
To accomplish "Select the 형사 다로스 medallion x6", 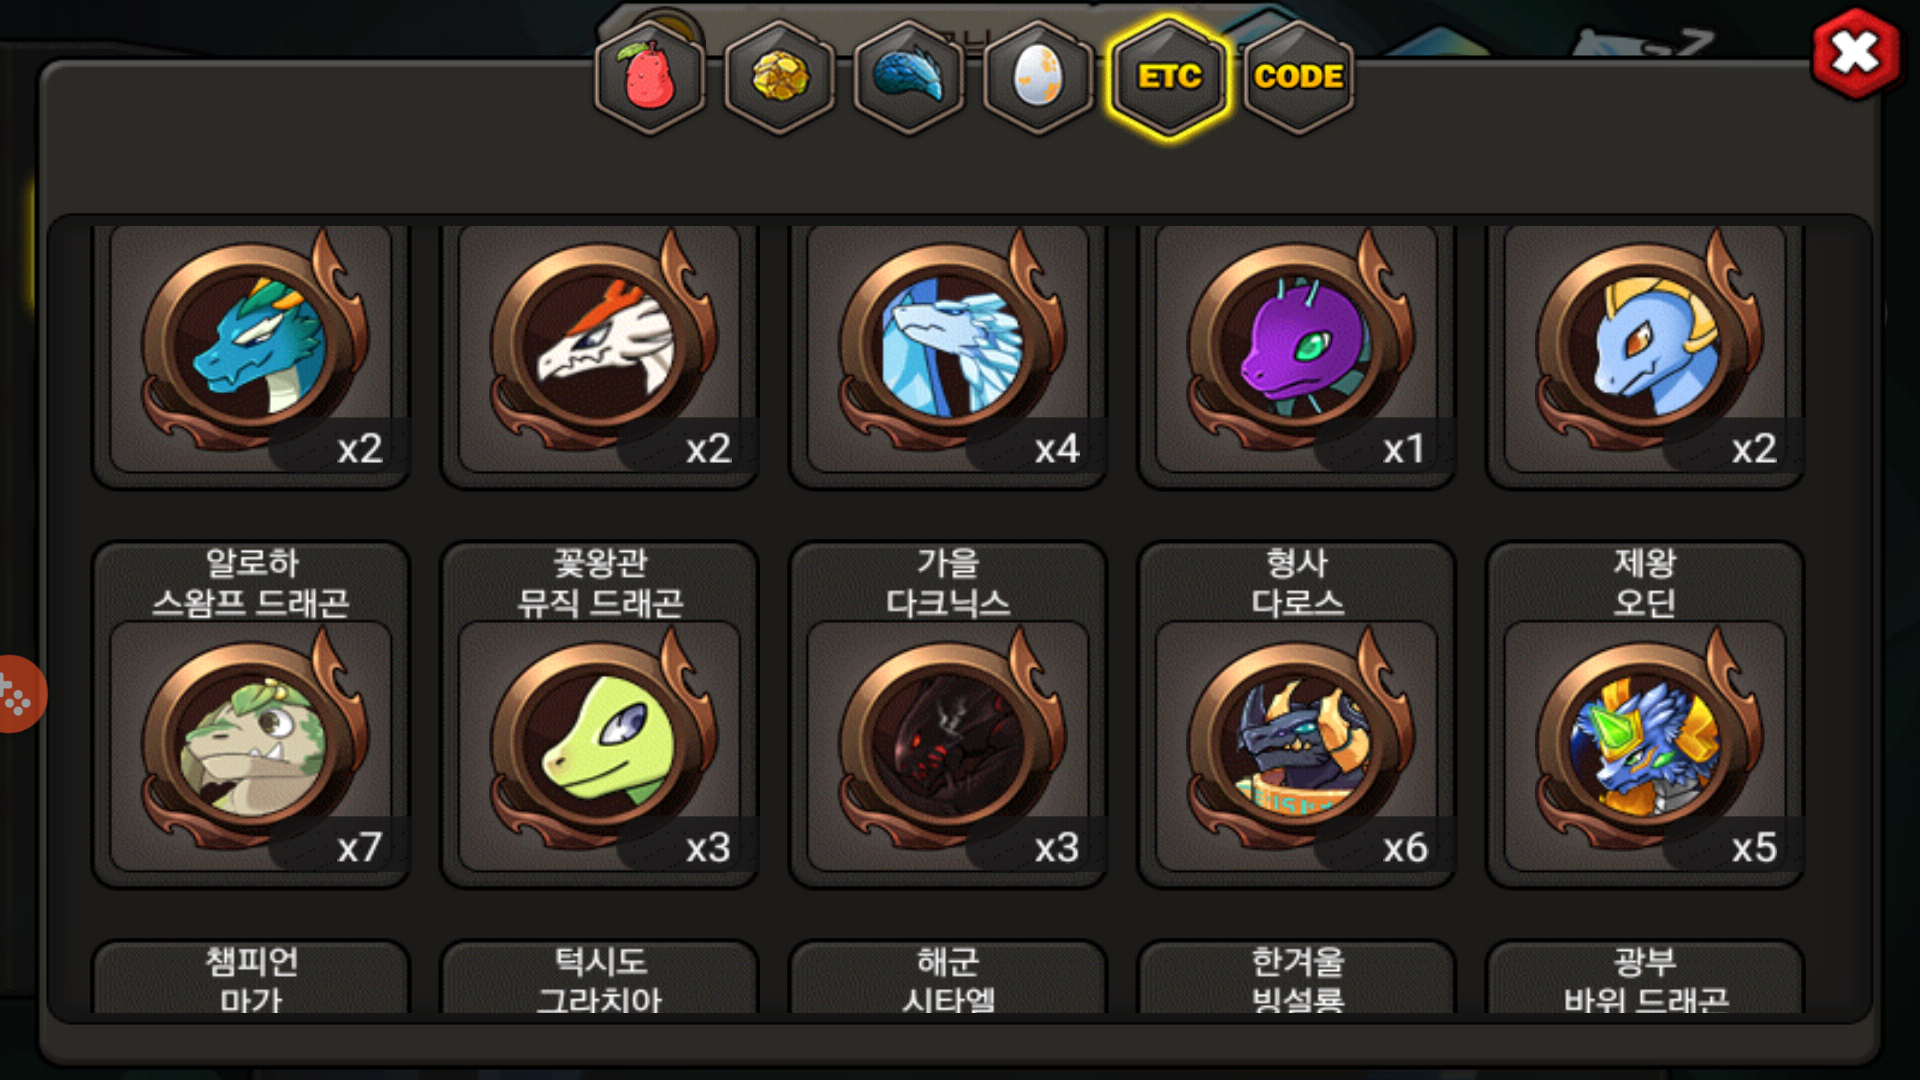I will click(x=1297, y=746).
